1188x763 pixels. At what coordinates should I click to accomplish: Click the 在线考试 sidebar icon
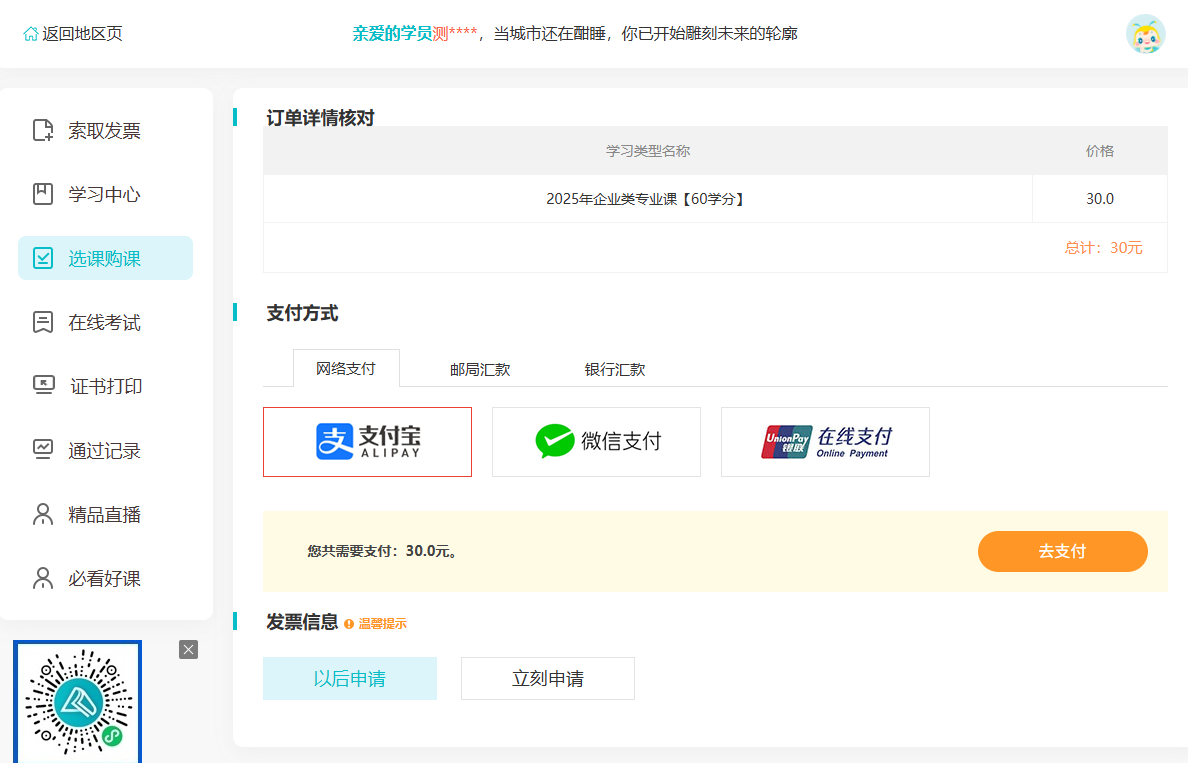[43, 322]
